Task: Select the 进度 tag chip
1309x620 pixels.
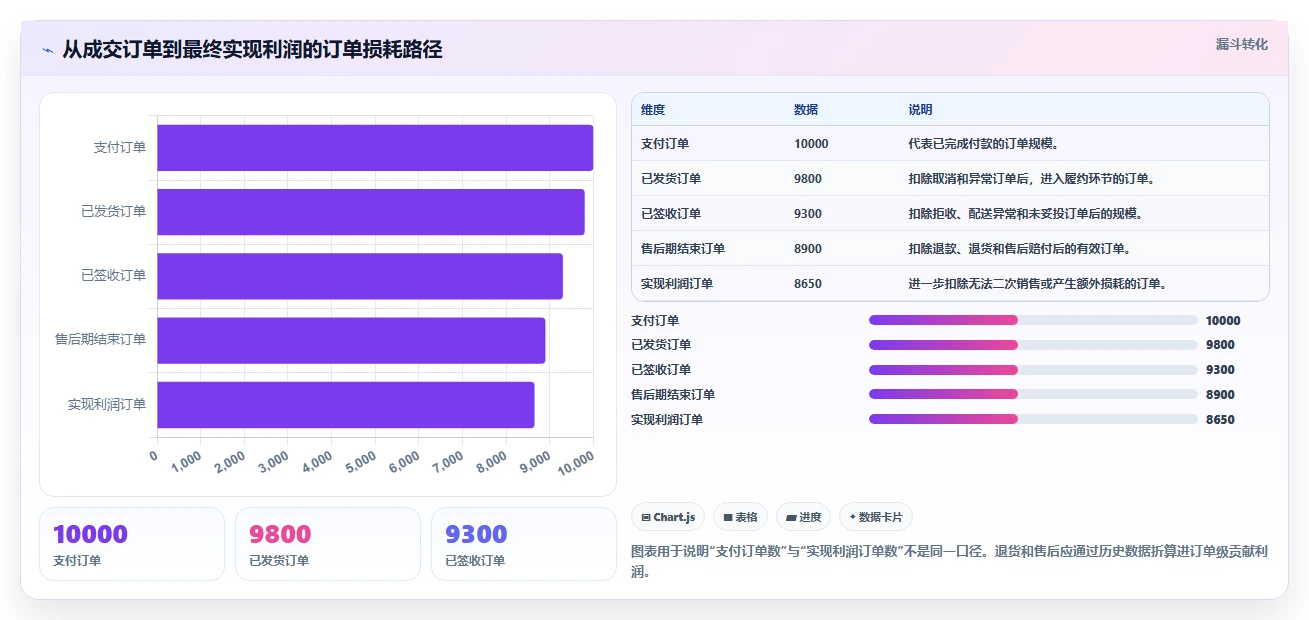Action: pyautogui.click(x=804, y=517)
